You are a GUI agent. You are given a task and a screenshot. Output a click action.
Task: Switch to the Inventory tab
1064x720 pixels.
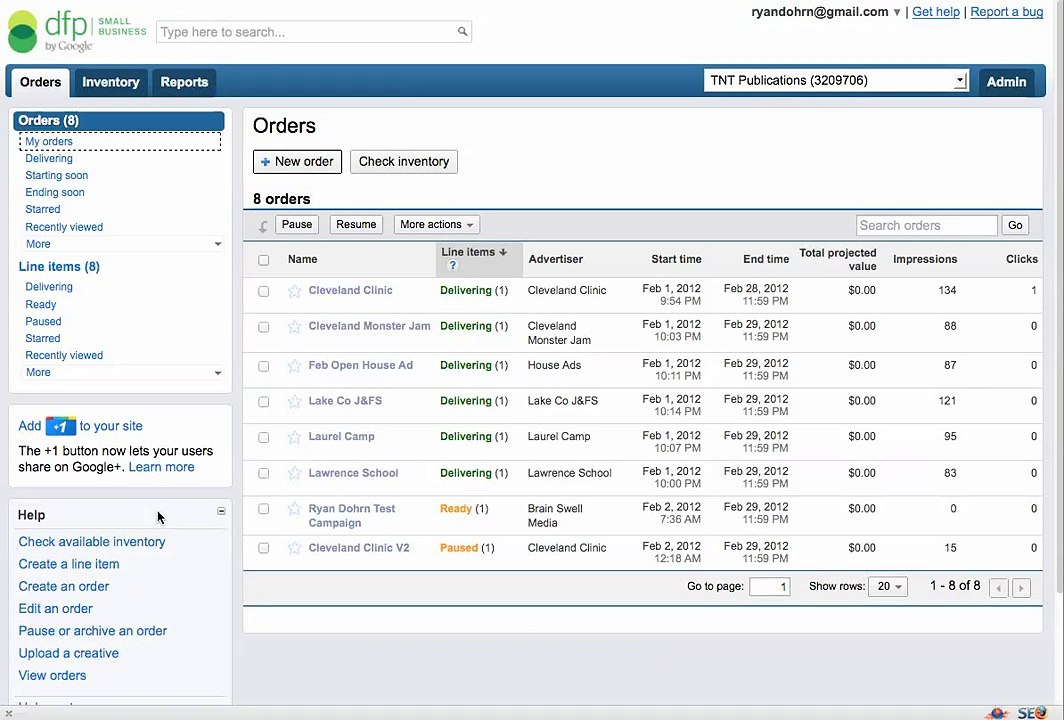click(111, 82)
